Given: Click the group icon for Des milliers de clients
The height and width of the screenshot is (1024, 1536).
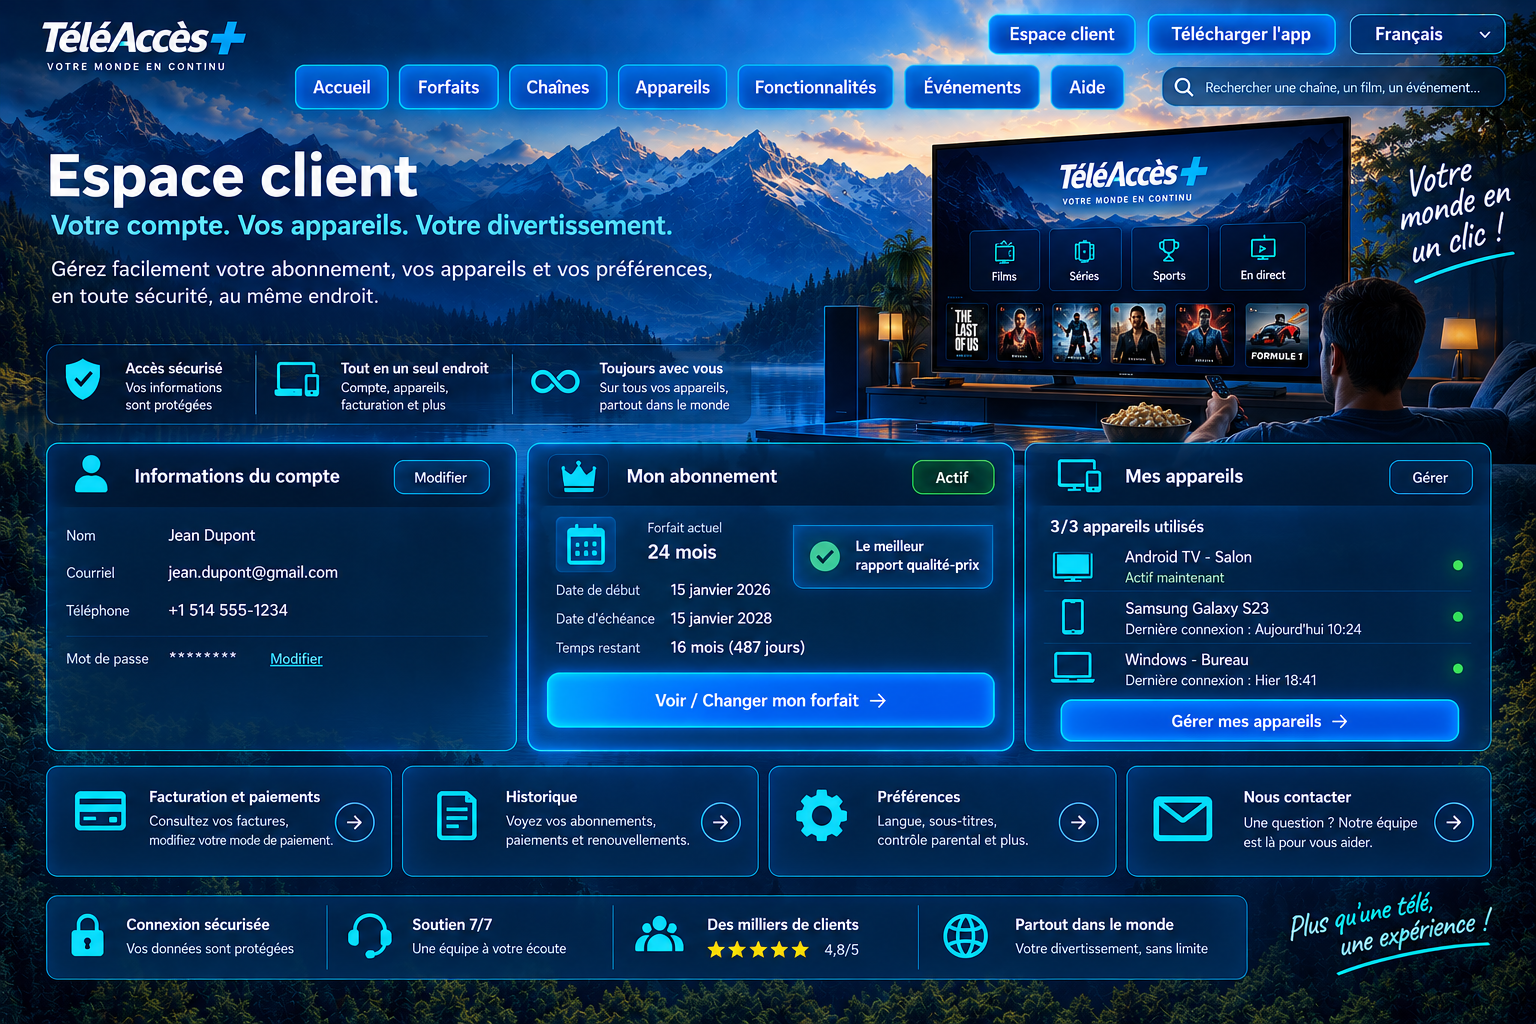Looking at the screenshot, I should [x=659, y=934].
